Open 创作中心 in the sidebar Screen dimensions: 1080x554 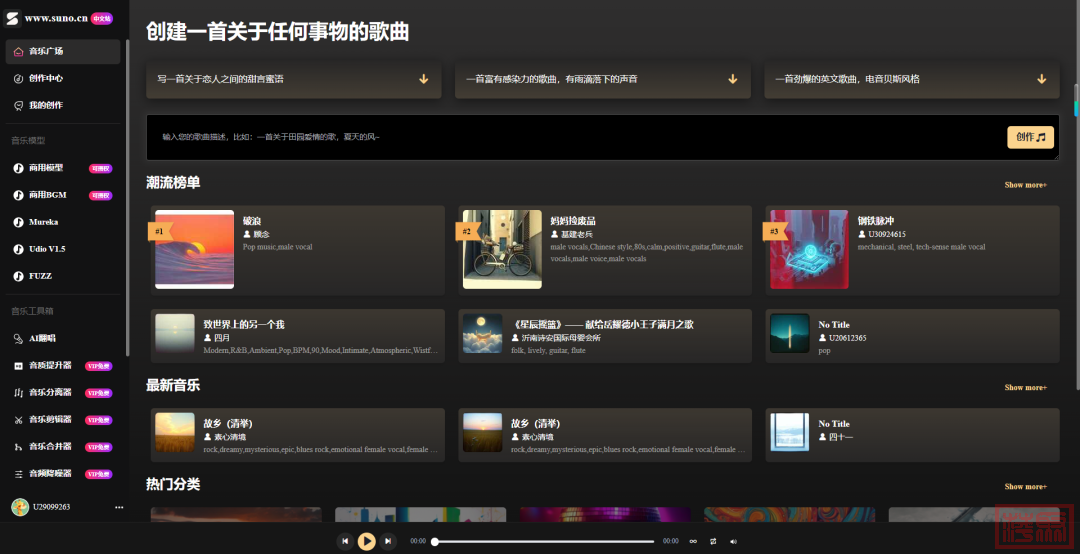(45, 78)
